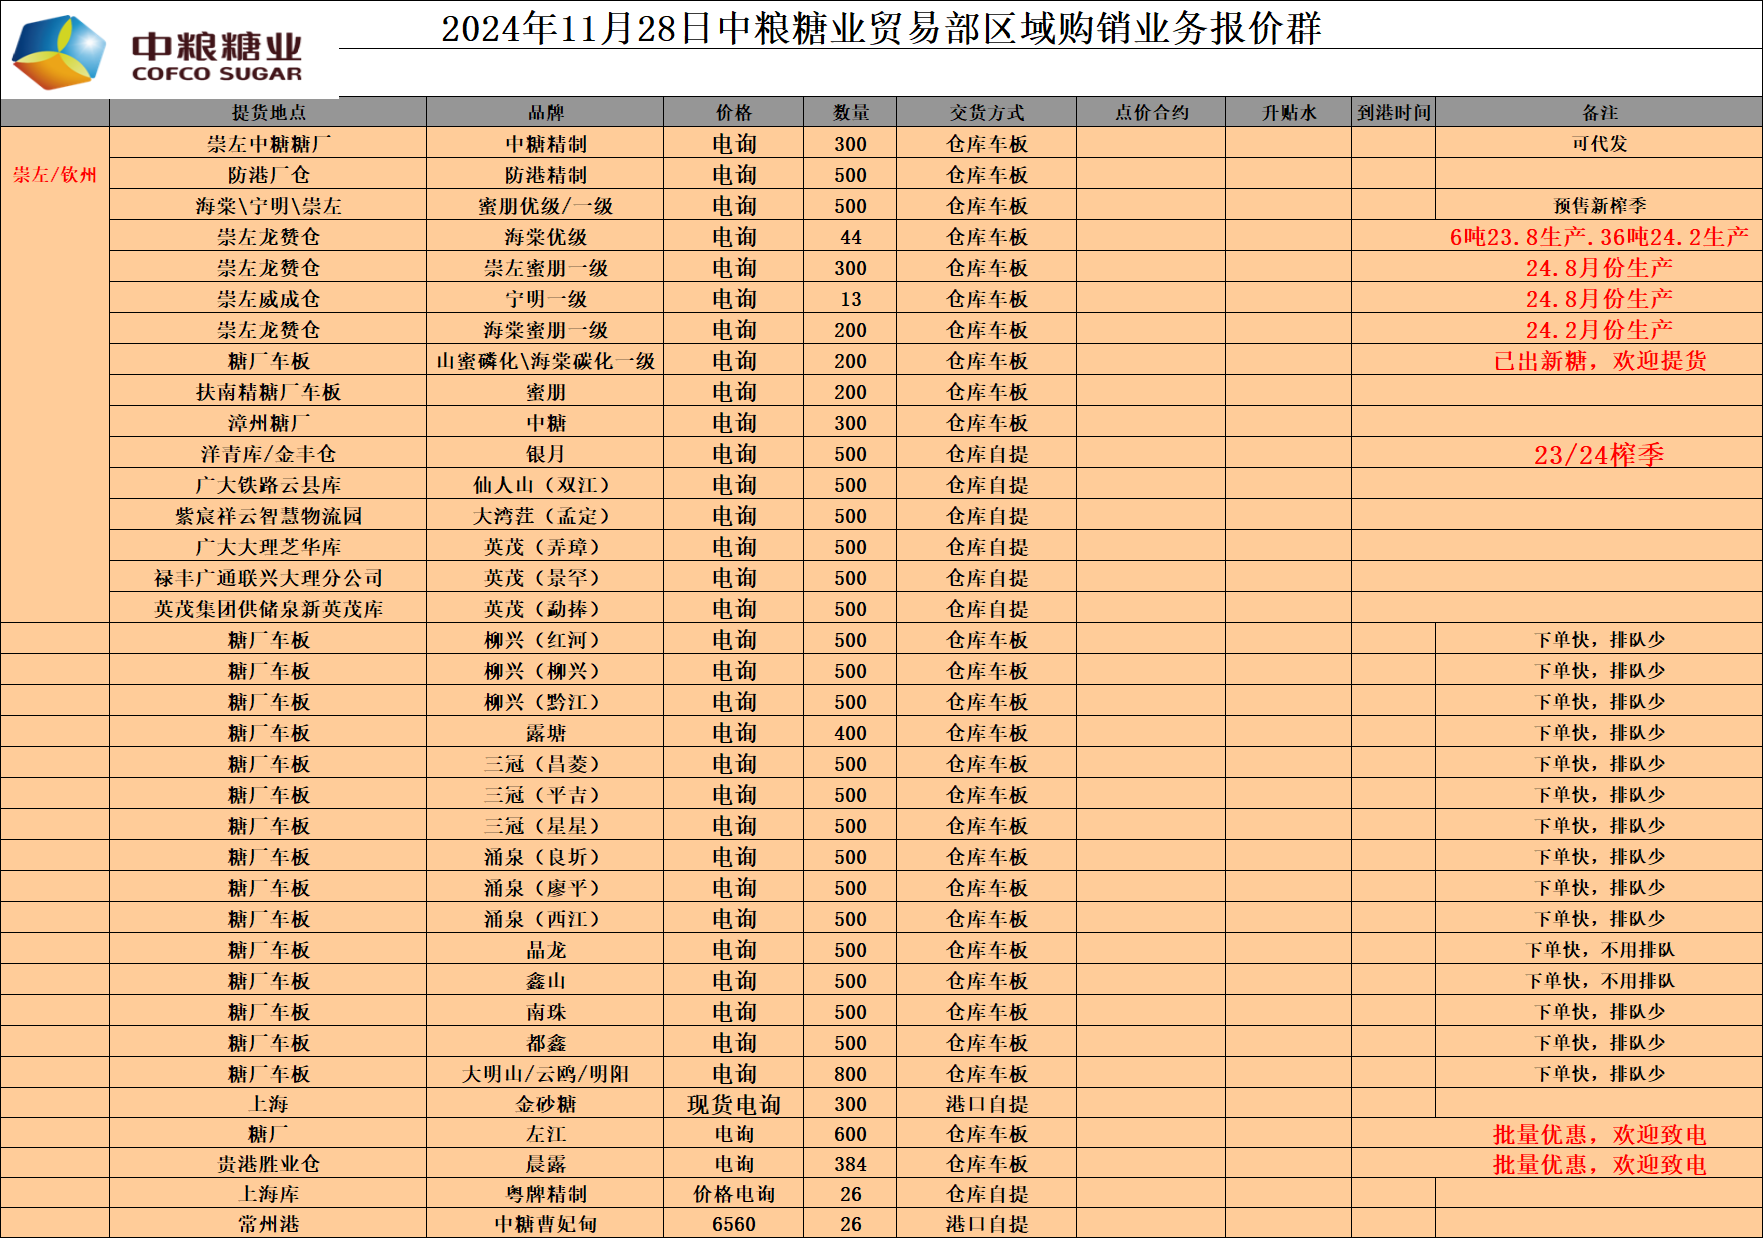
Task: Click the 银月 brand cell
Action: coord(545,454)
